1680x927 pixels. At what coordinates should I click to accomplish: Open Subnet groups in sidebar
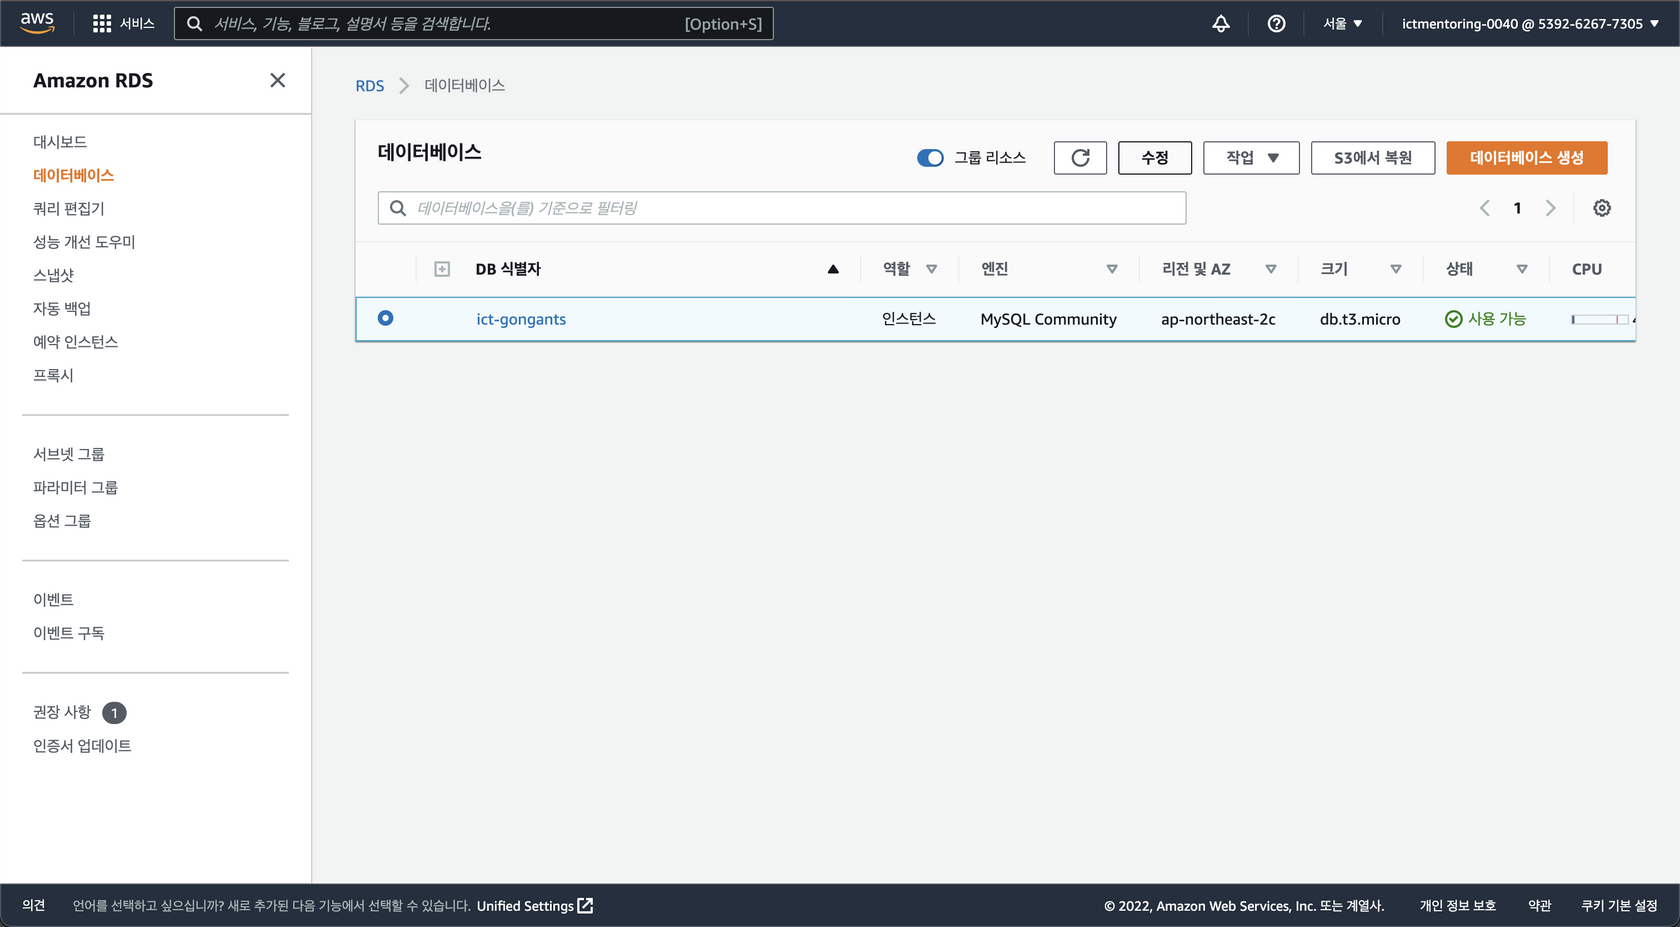(69, 454)
